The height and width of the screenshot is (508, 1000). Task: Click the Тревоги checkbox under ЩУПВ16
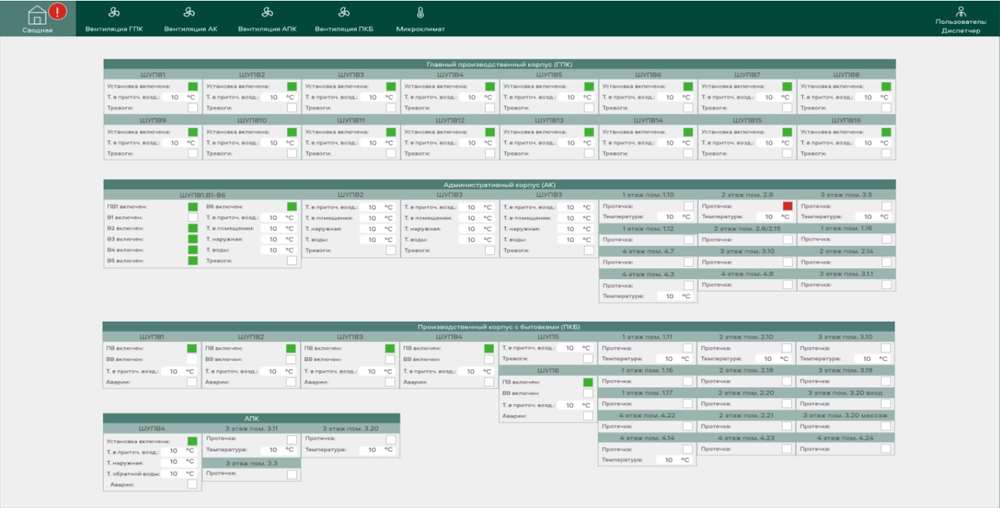coord(885,154)
